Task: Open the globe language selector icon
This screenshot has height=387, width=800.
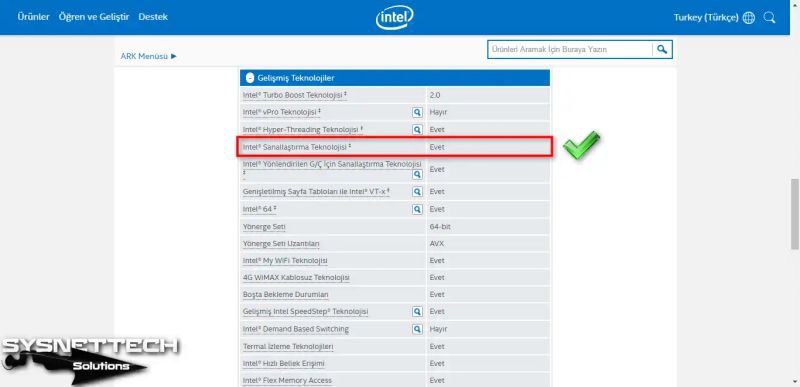Action: pyautogui.click(x=749, y=17)
